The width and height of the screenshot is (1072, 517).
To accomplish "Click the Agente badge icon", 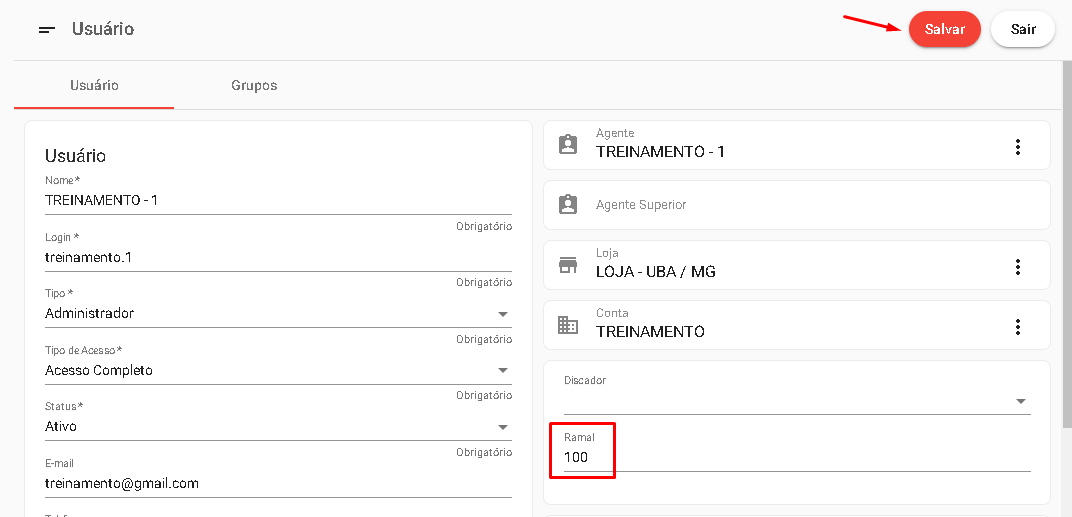I will (568, 144).
